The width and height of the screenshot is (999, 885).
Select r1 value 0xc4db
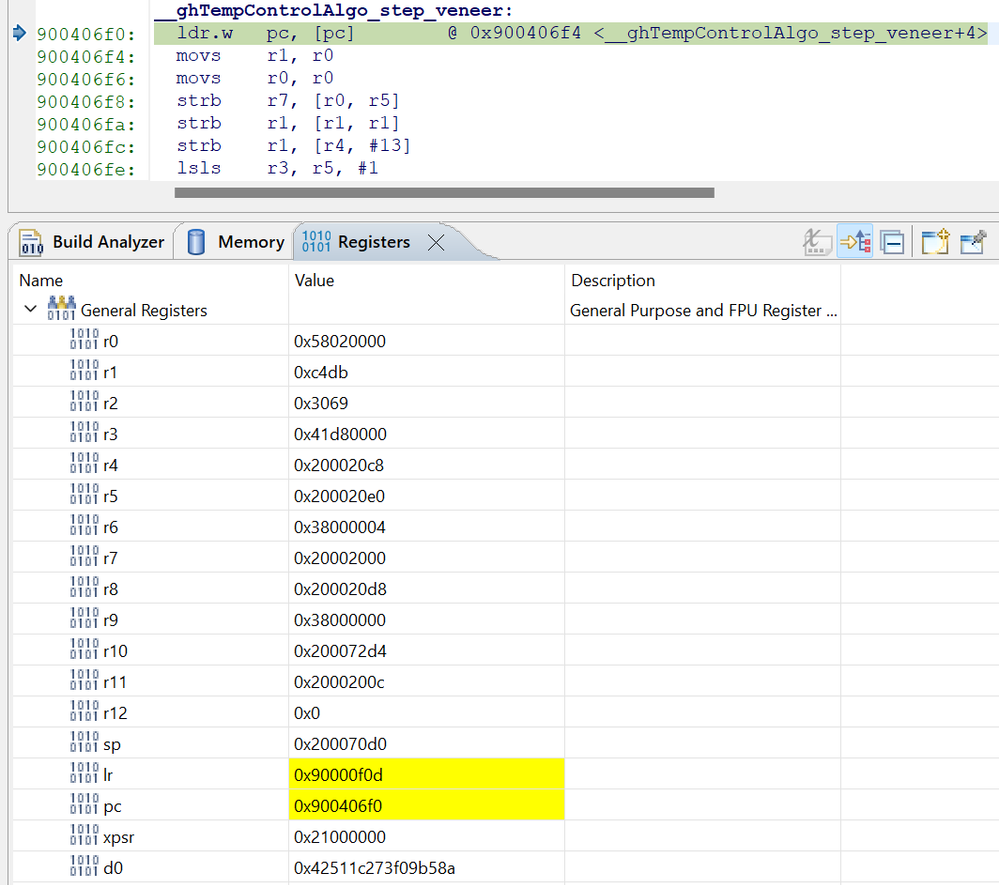click(320, 372)
